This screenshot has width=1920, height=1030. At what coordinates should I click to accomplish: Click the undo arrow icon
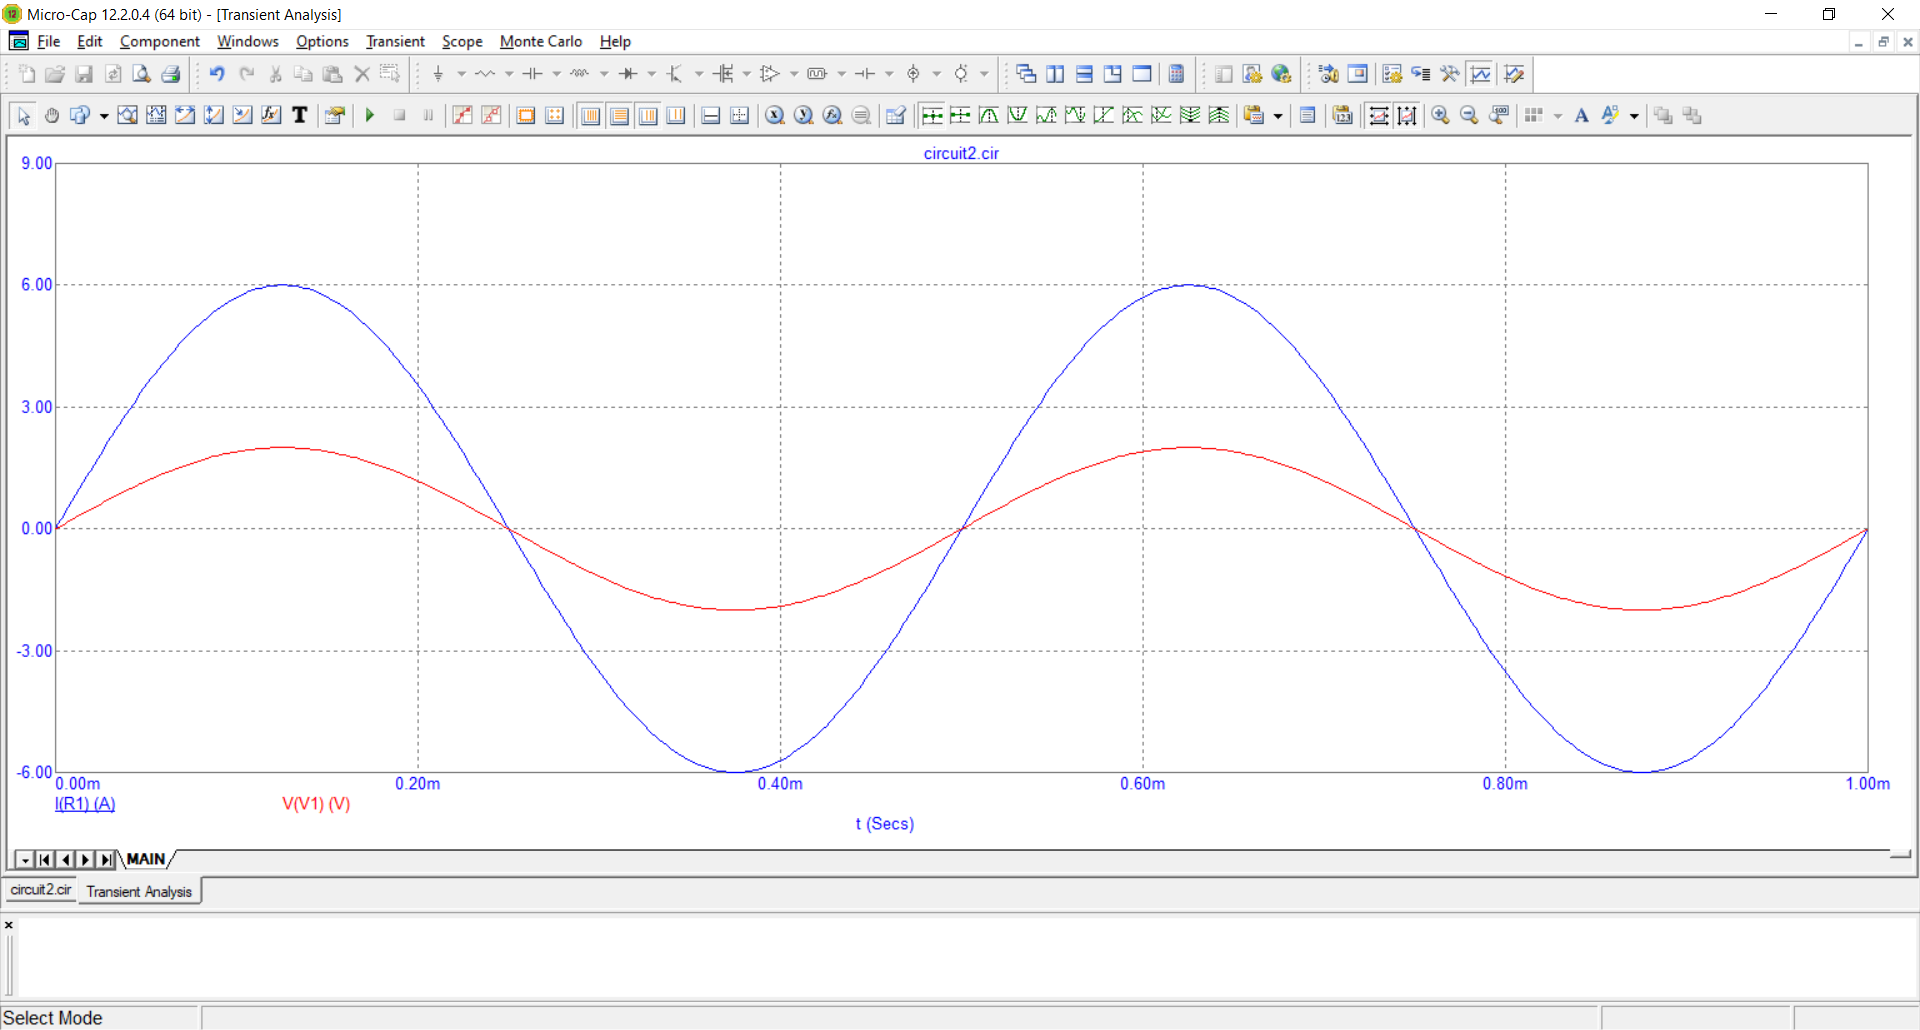217,74
